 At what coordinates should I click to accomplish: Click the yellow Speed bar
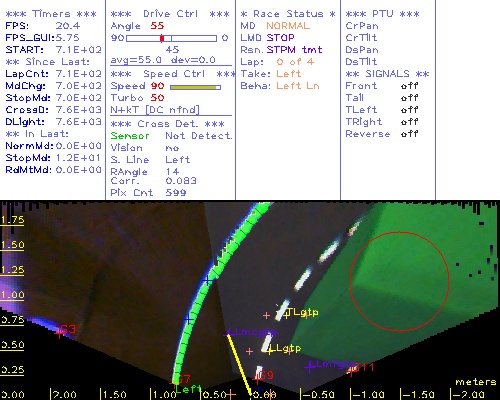[195, 87]
